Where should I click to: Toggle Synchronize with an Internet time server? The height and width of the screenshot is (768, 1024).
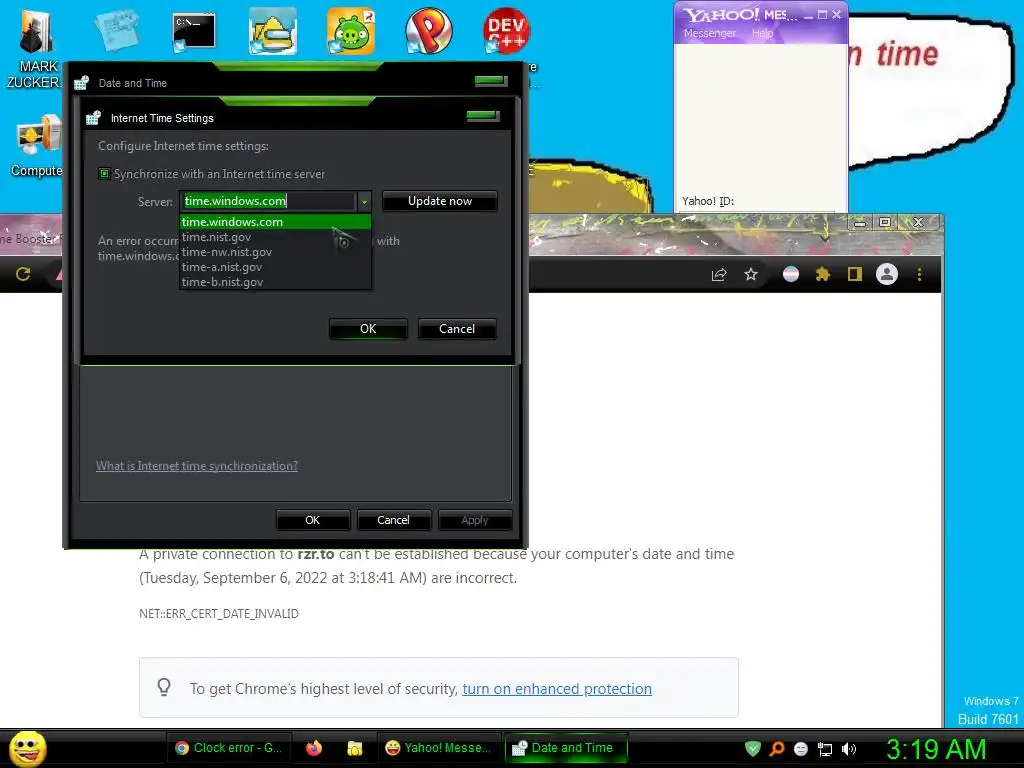pyautogui.click(x=104, y=174)
